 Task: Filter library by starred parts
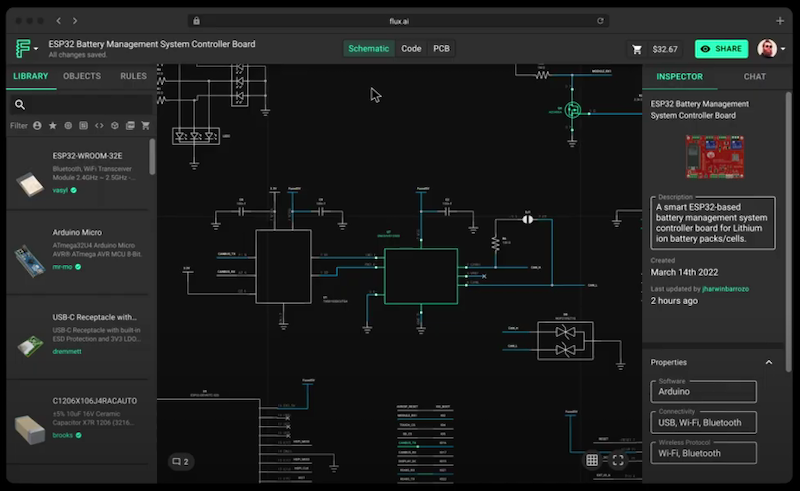coord(53,126)
